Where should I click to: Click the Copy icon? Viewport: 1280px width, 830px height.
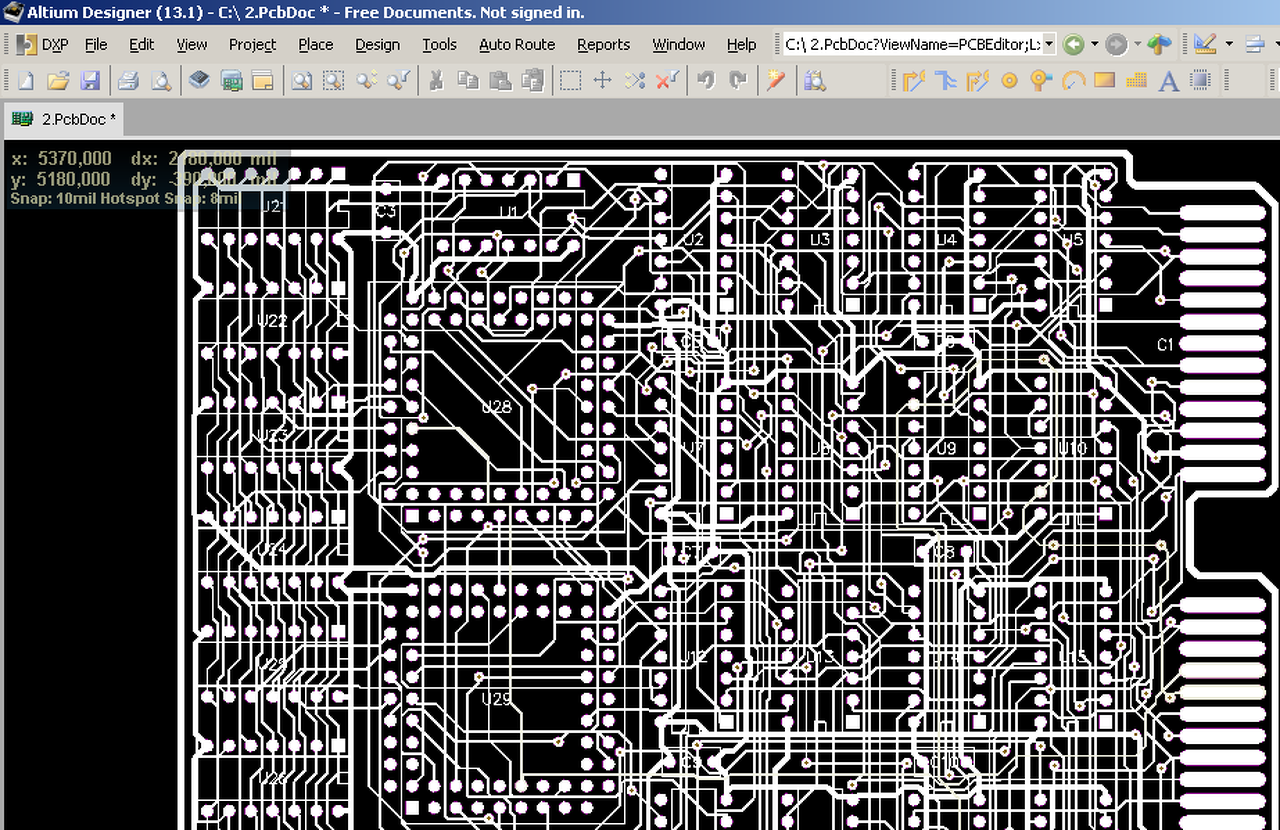[468, 81]
